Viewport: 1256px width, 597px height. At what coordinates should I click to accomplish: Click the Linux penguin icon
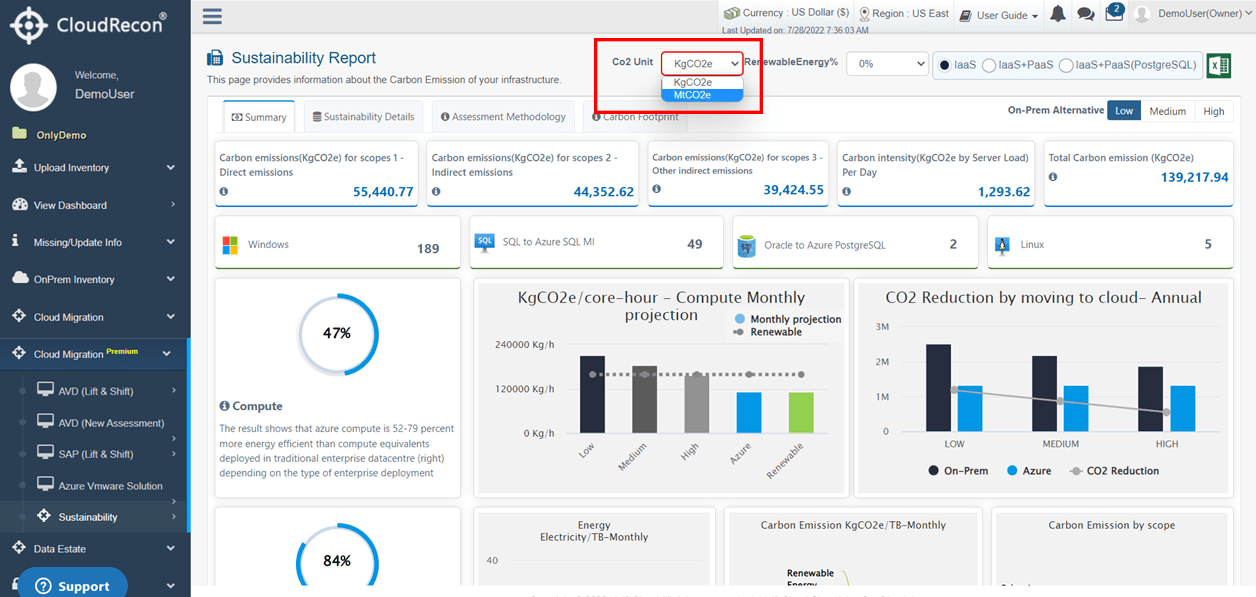[1000, 244]
